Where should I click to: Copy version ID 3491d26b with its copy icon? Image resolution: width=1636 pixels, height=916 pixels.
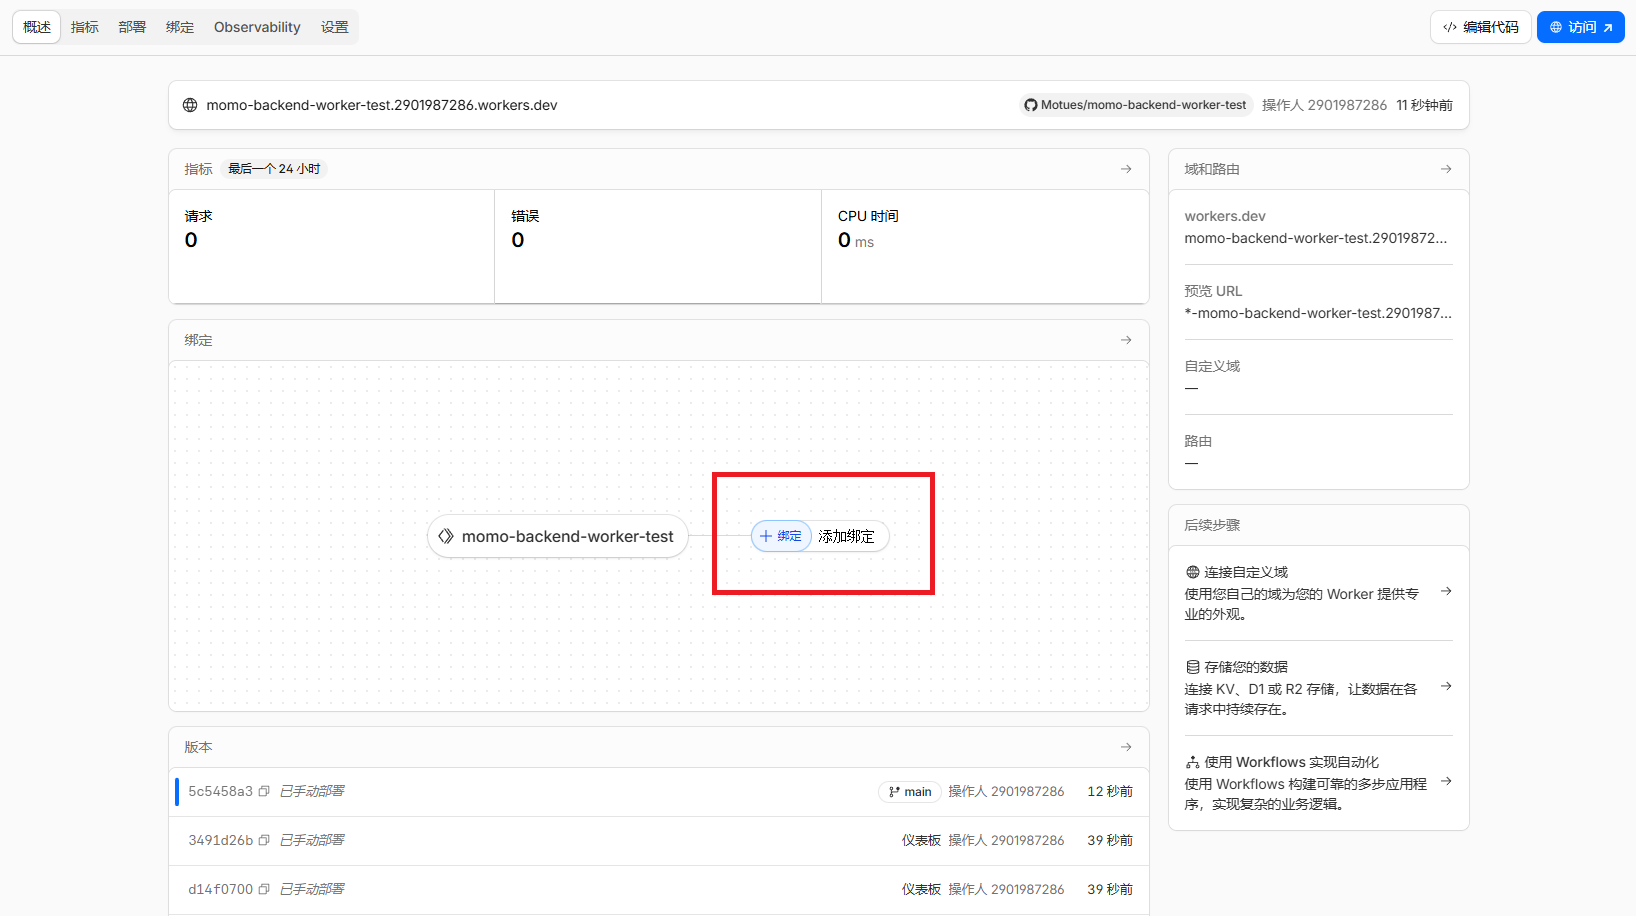(264, 840)
